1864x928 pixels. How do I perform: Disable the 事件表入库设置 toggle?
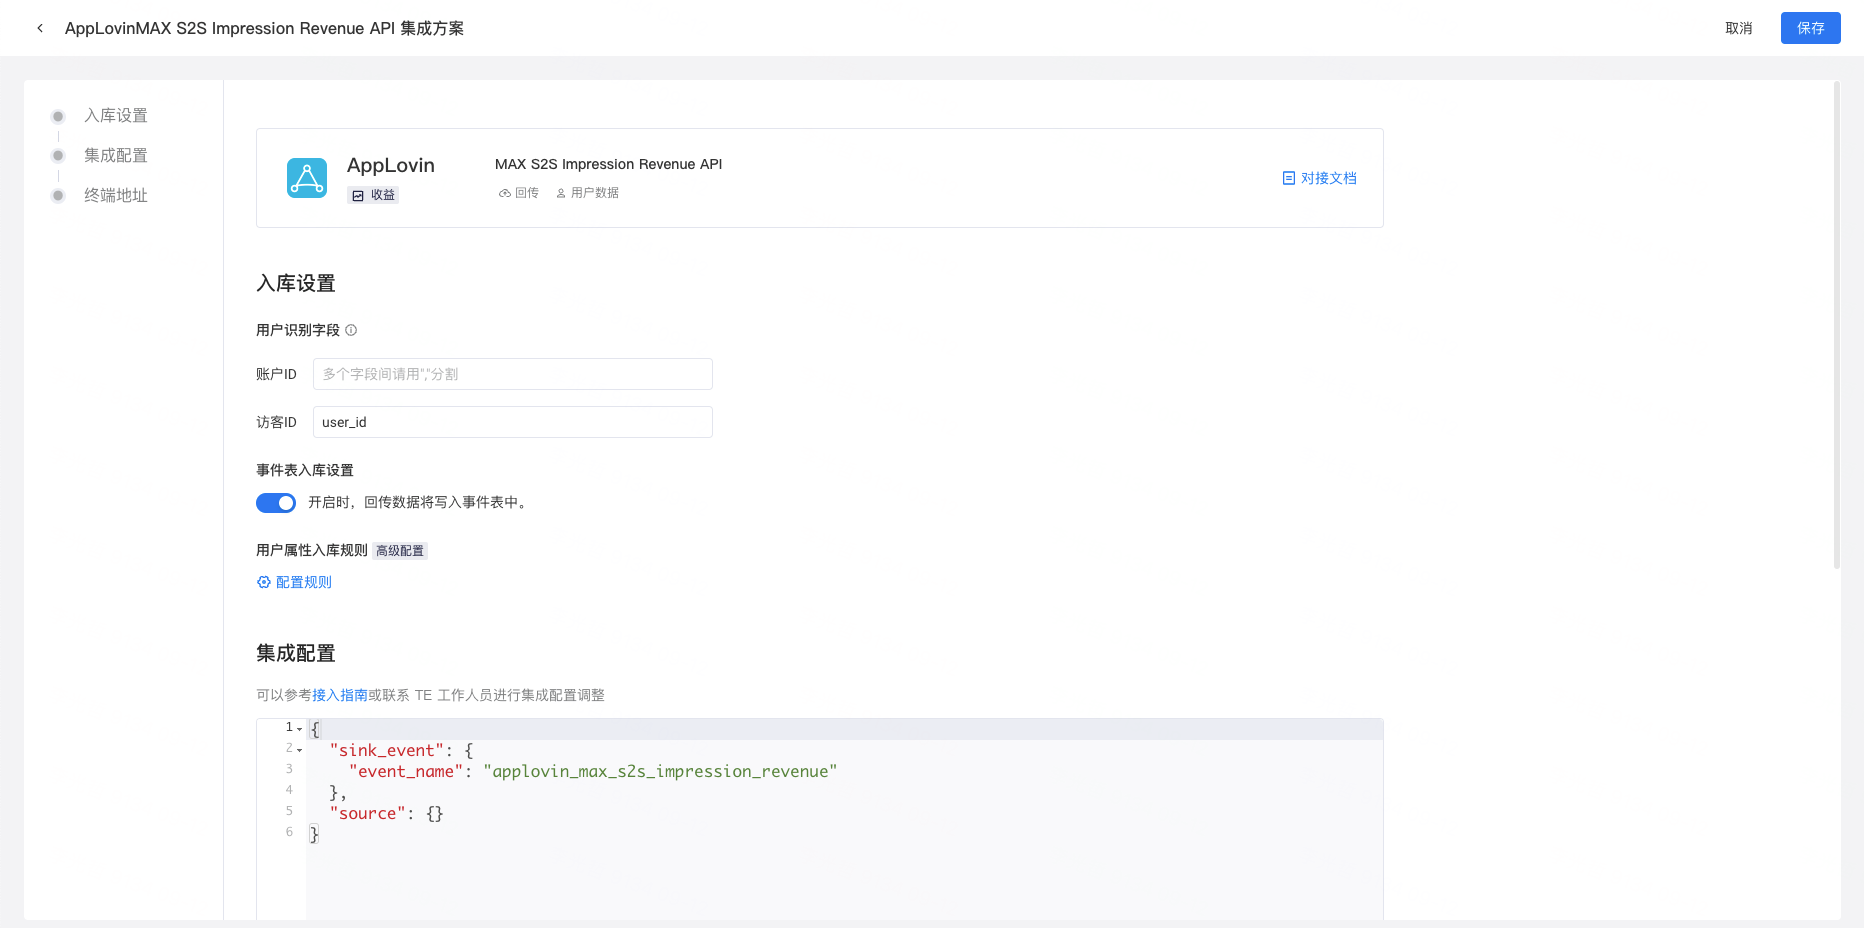(276, 503)
